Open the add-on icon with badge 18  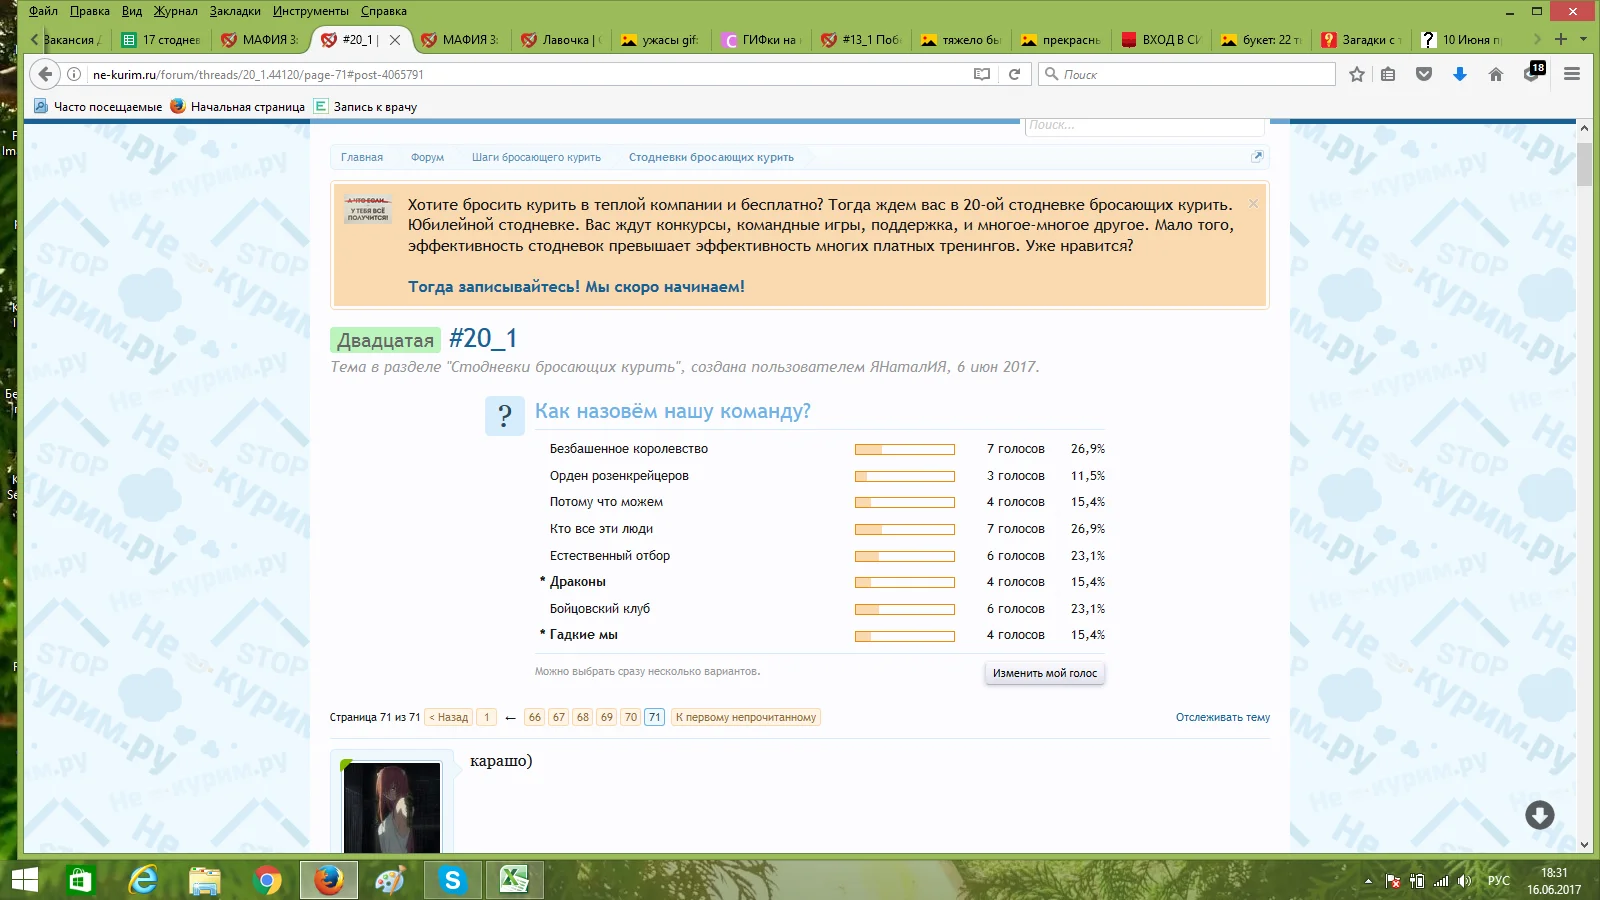[1533, 72]
